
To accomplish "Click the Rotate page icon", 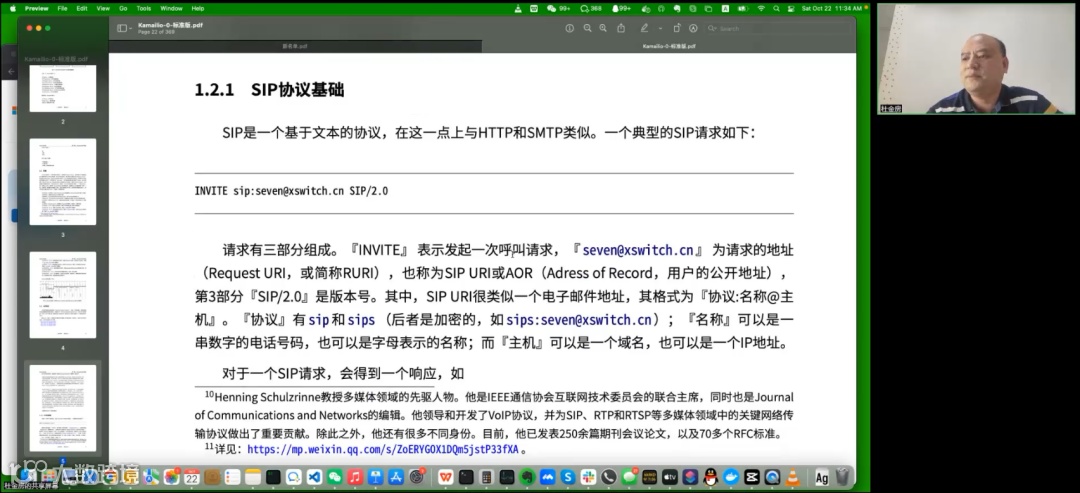I will 676,28.
